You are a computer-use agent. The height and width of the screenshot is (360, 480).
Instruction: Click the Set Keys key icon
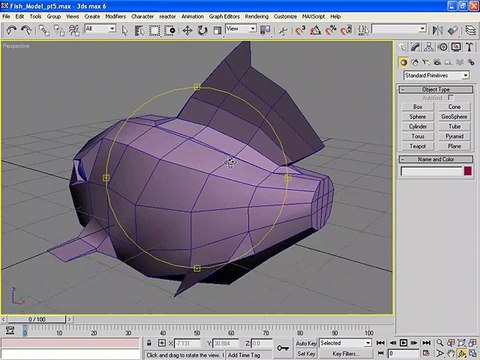tap(283, 348)
